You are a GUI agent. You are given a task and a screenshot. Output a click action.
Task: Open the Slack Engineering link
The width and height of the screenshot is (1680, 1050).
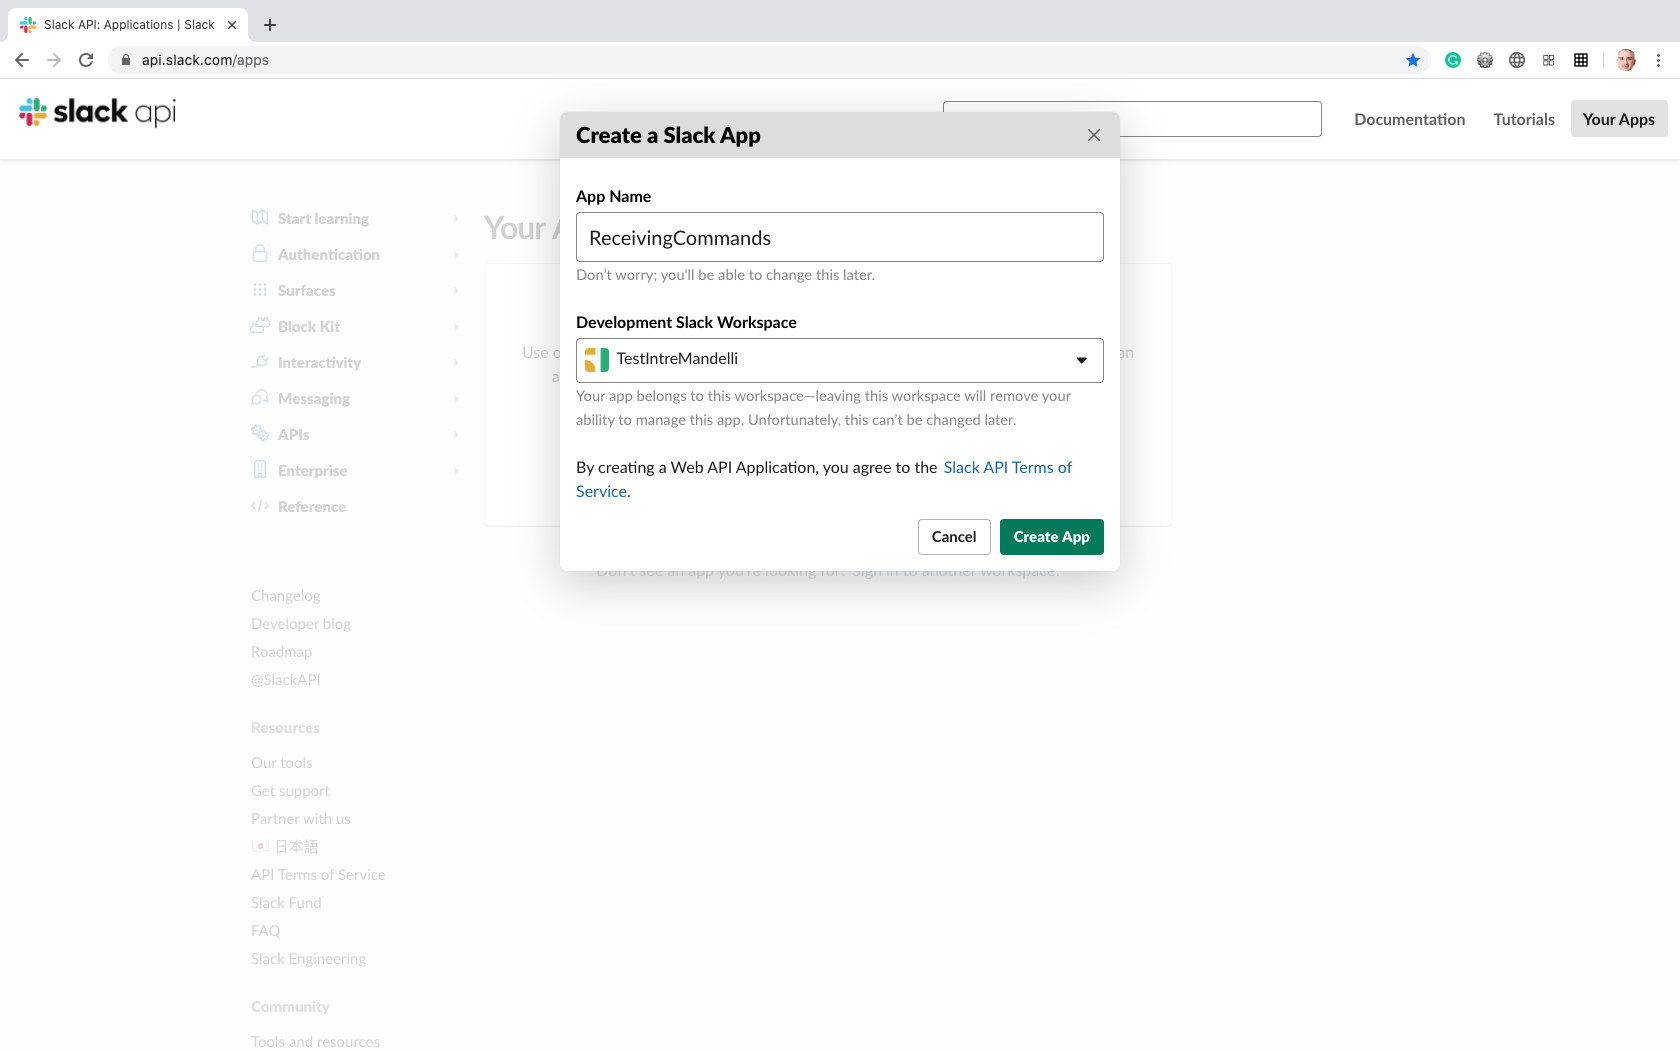click(309, 959)
